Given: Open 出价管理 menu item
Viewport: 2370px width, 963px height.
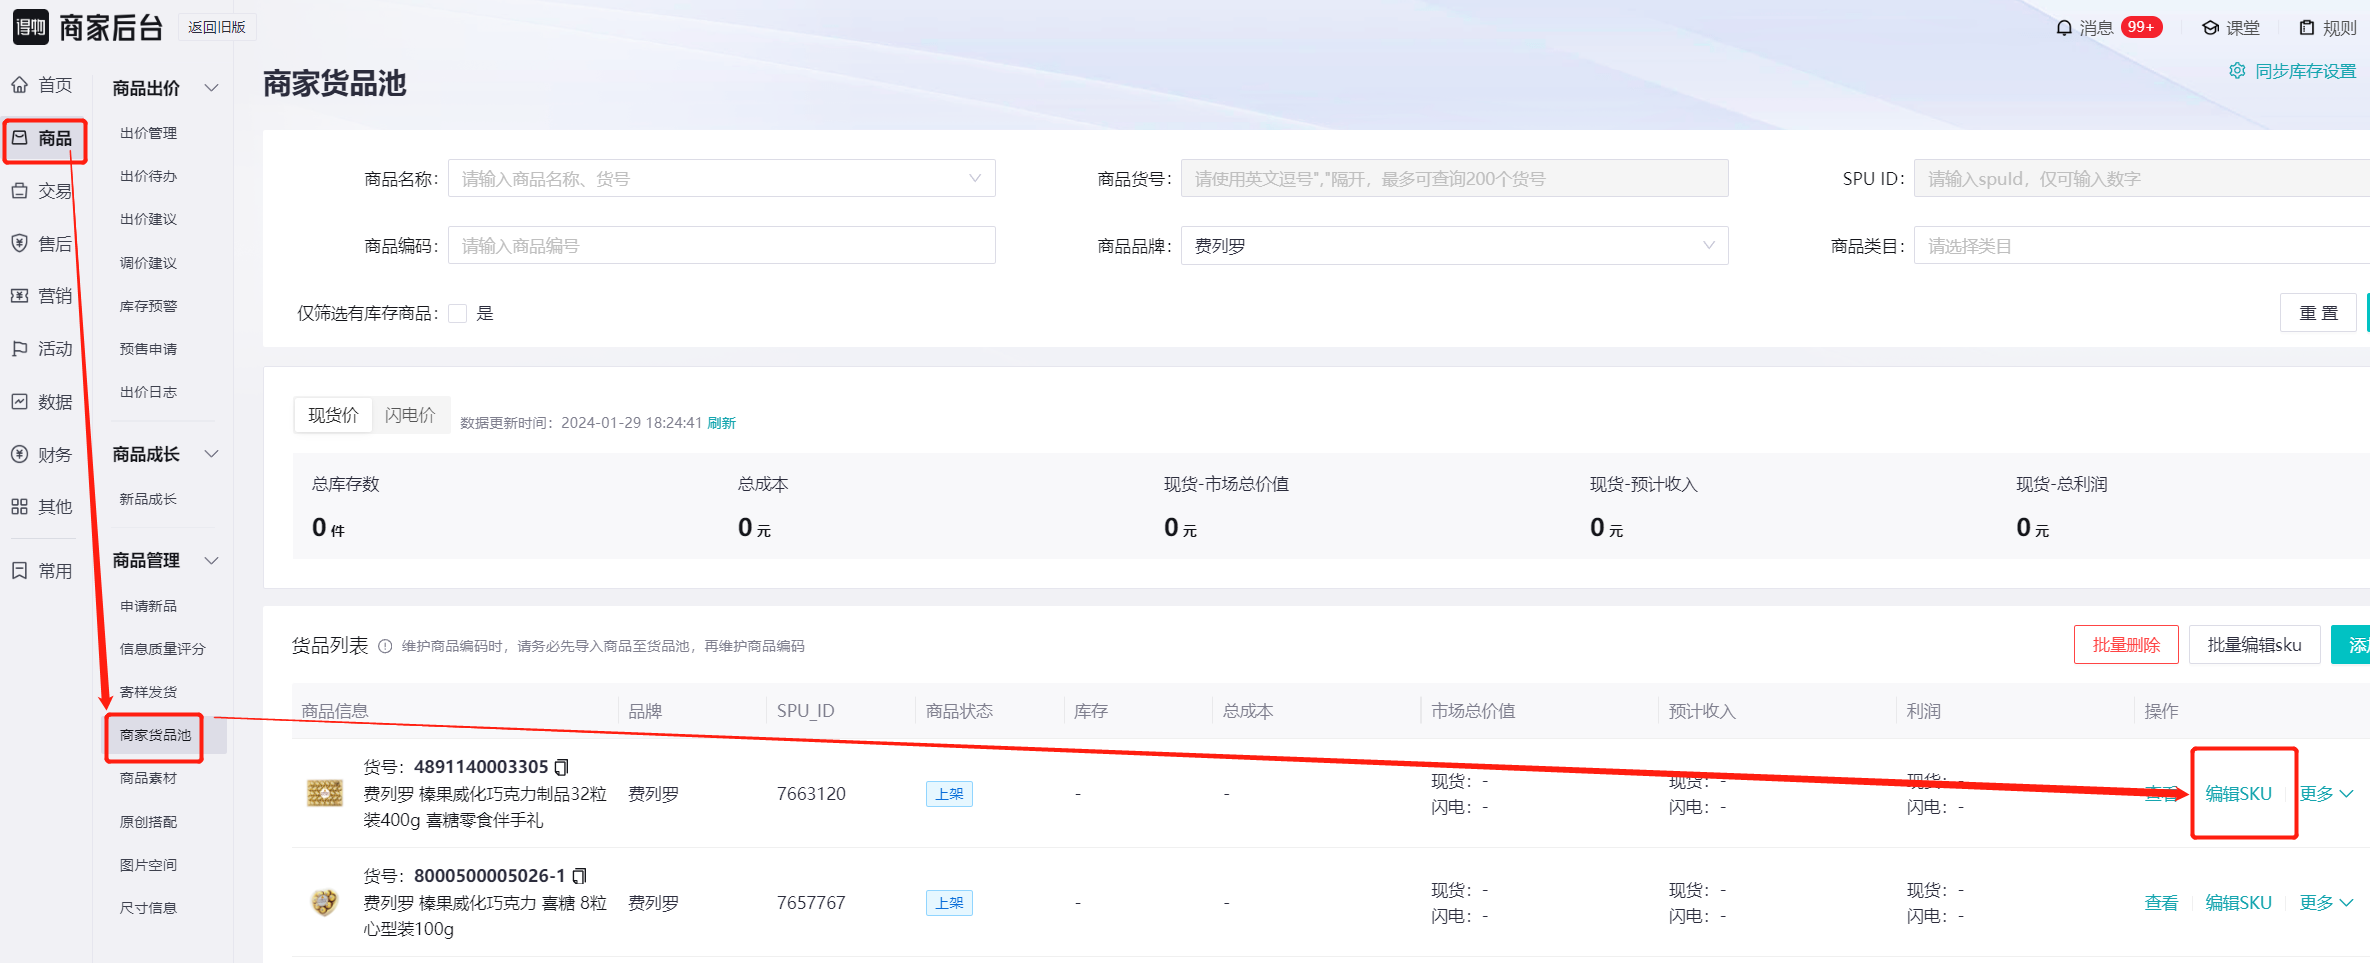Looking at the screenshot, I should pyautogui.click(x=149, y=133).
